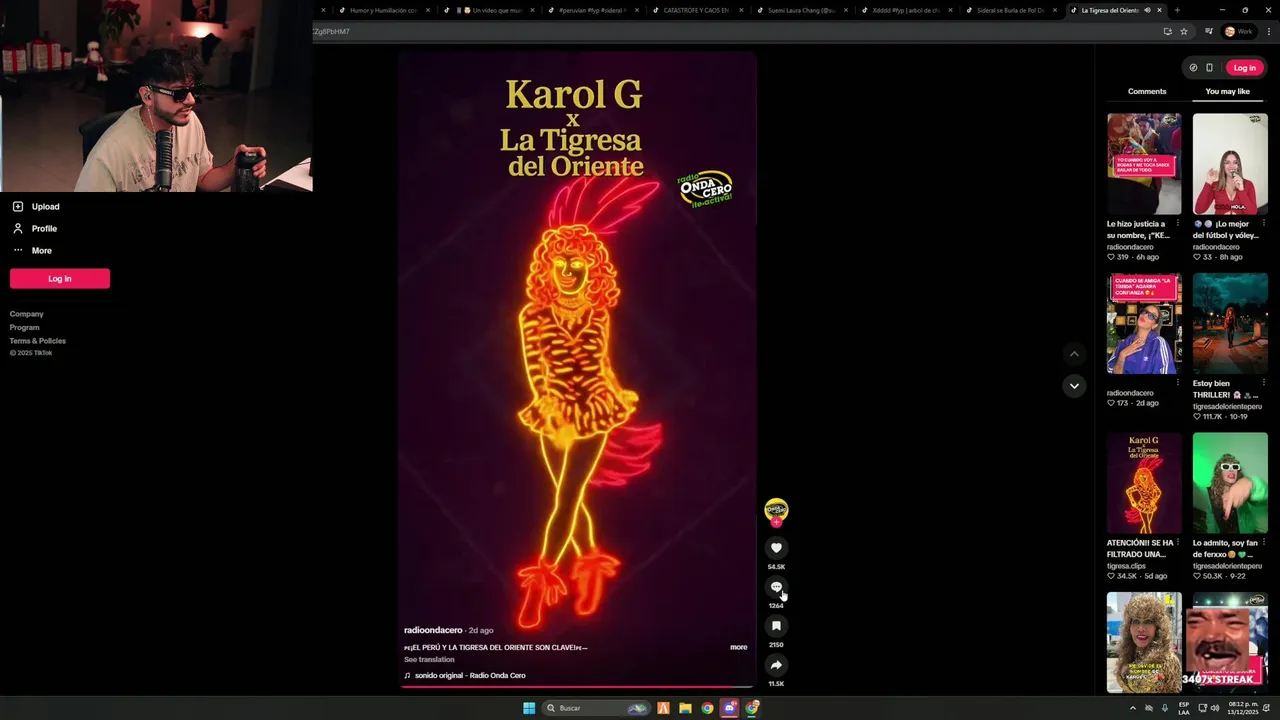Open the radioondacero username under video
The width and height of the screenshot is (1280, 720).
click(433, 630)
